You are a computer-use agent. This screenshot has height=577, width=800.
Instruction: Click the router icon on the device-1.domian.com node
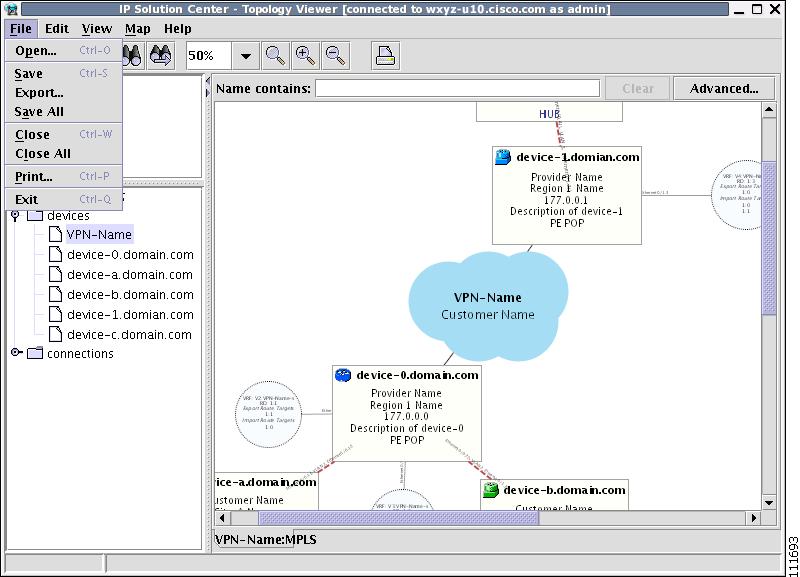click(503, 157)
